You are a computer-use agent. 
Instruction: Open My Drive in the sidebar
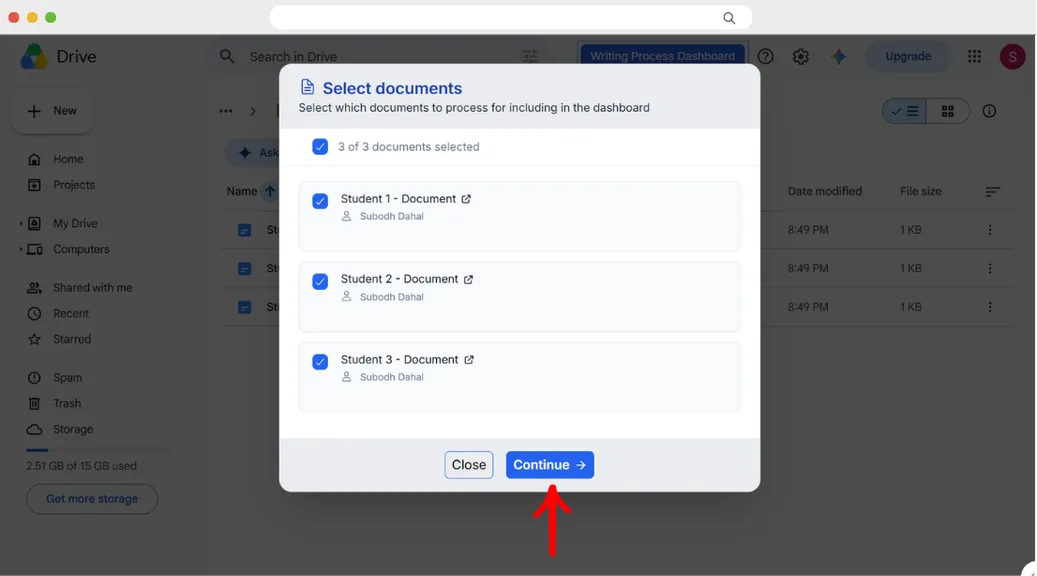tap(75, 224)
